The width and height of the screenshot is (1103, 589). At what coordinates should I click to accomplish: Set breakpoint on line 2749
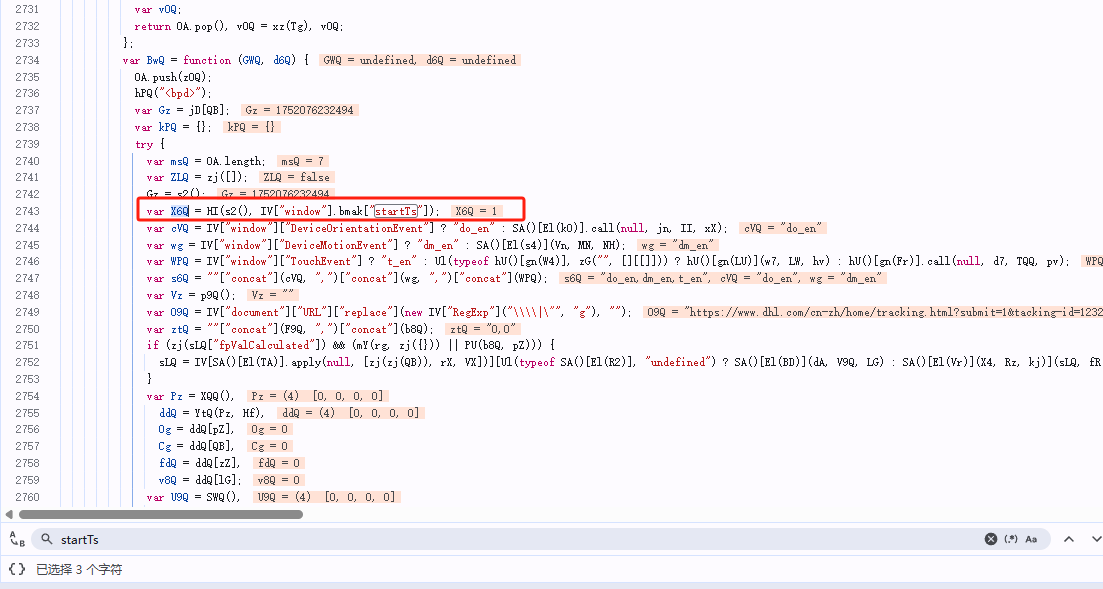(27, 312)
